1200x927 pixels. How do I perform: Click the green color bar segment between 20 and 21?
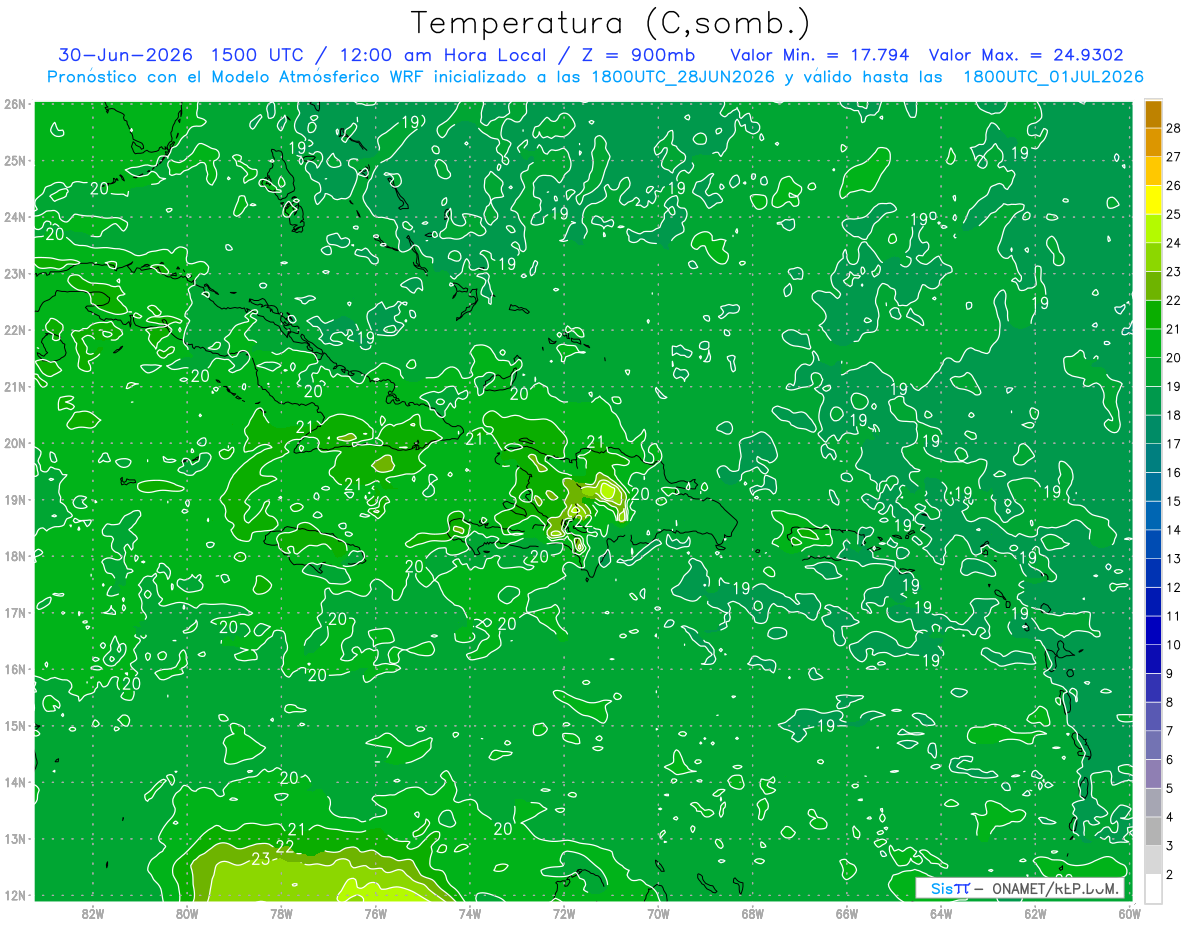[x=1153, y=343]
